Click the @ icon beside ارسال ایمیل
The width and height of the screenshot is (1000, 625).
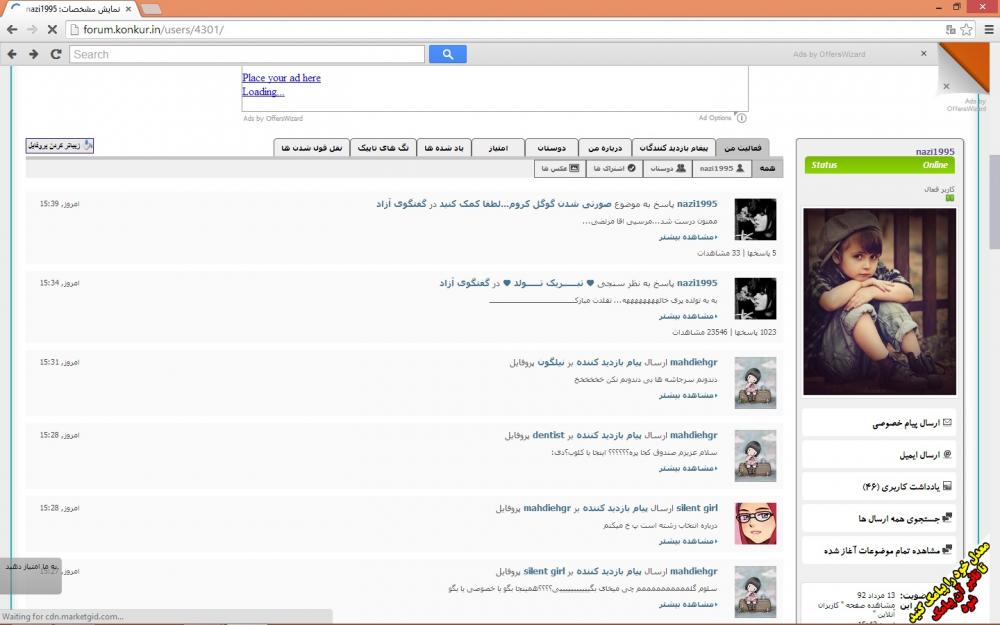(947, 454)
